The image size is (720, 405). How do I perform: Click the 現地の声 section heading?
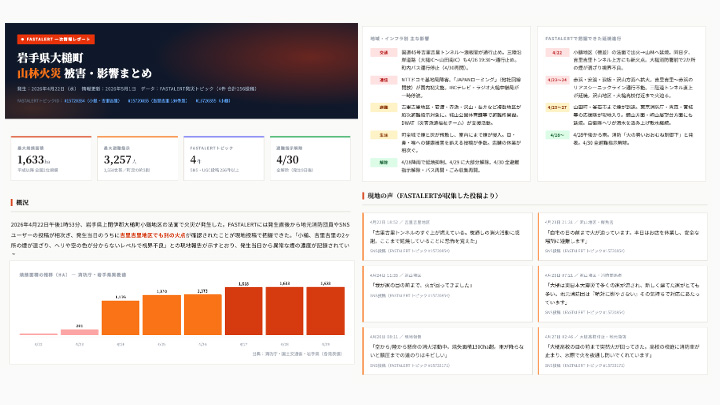click(433, 196)
